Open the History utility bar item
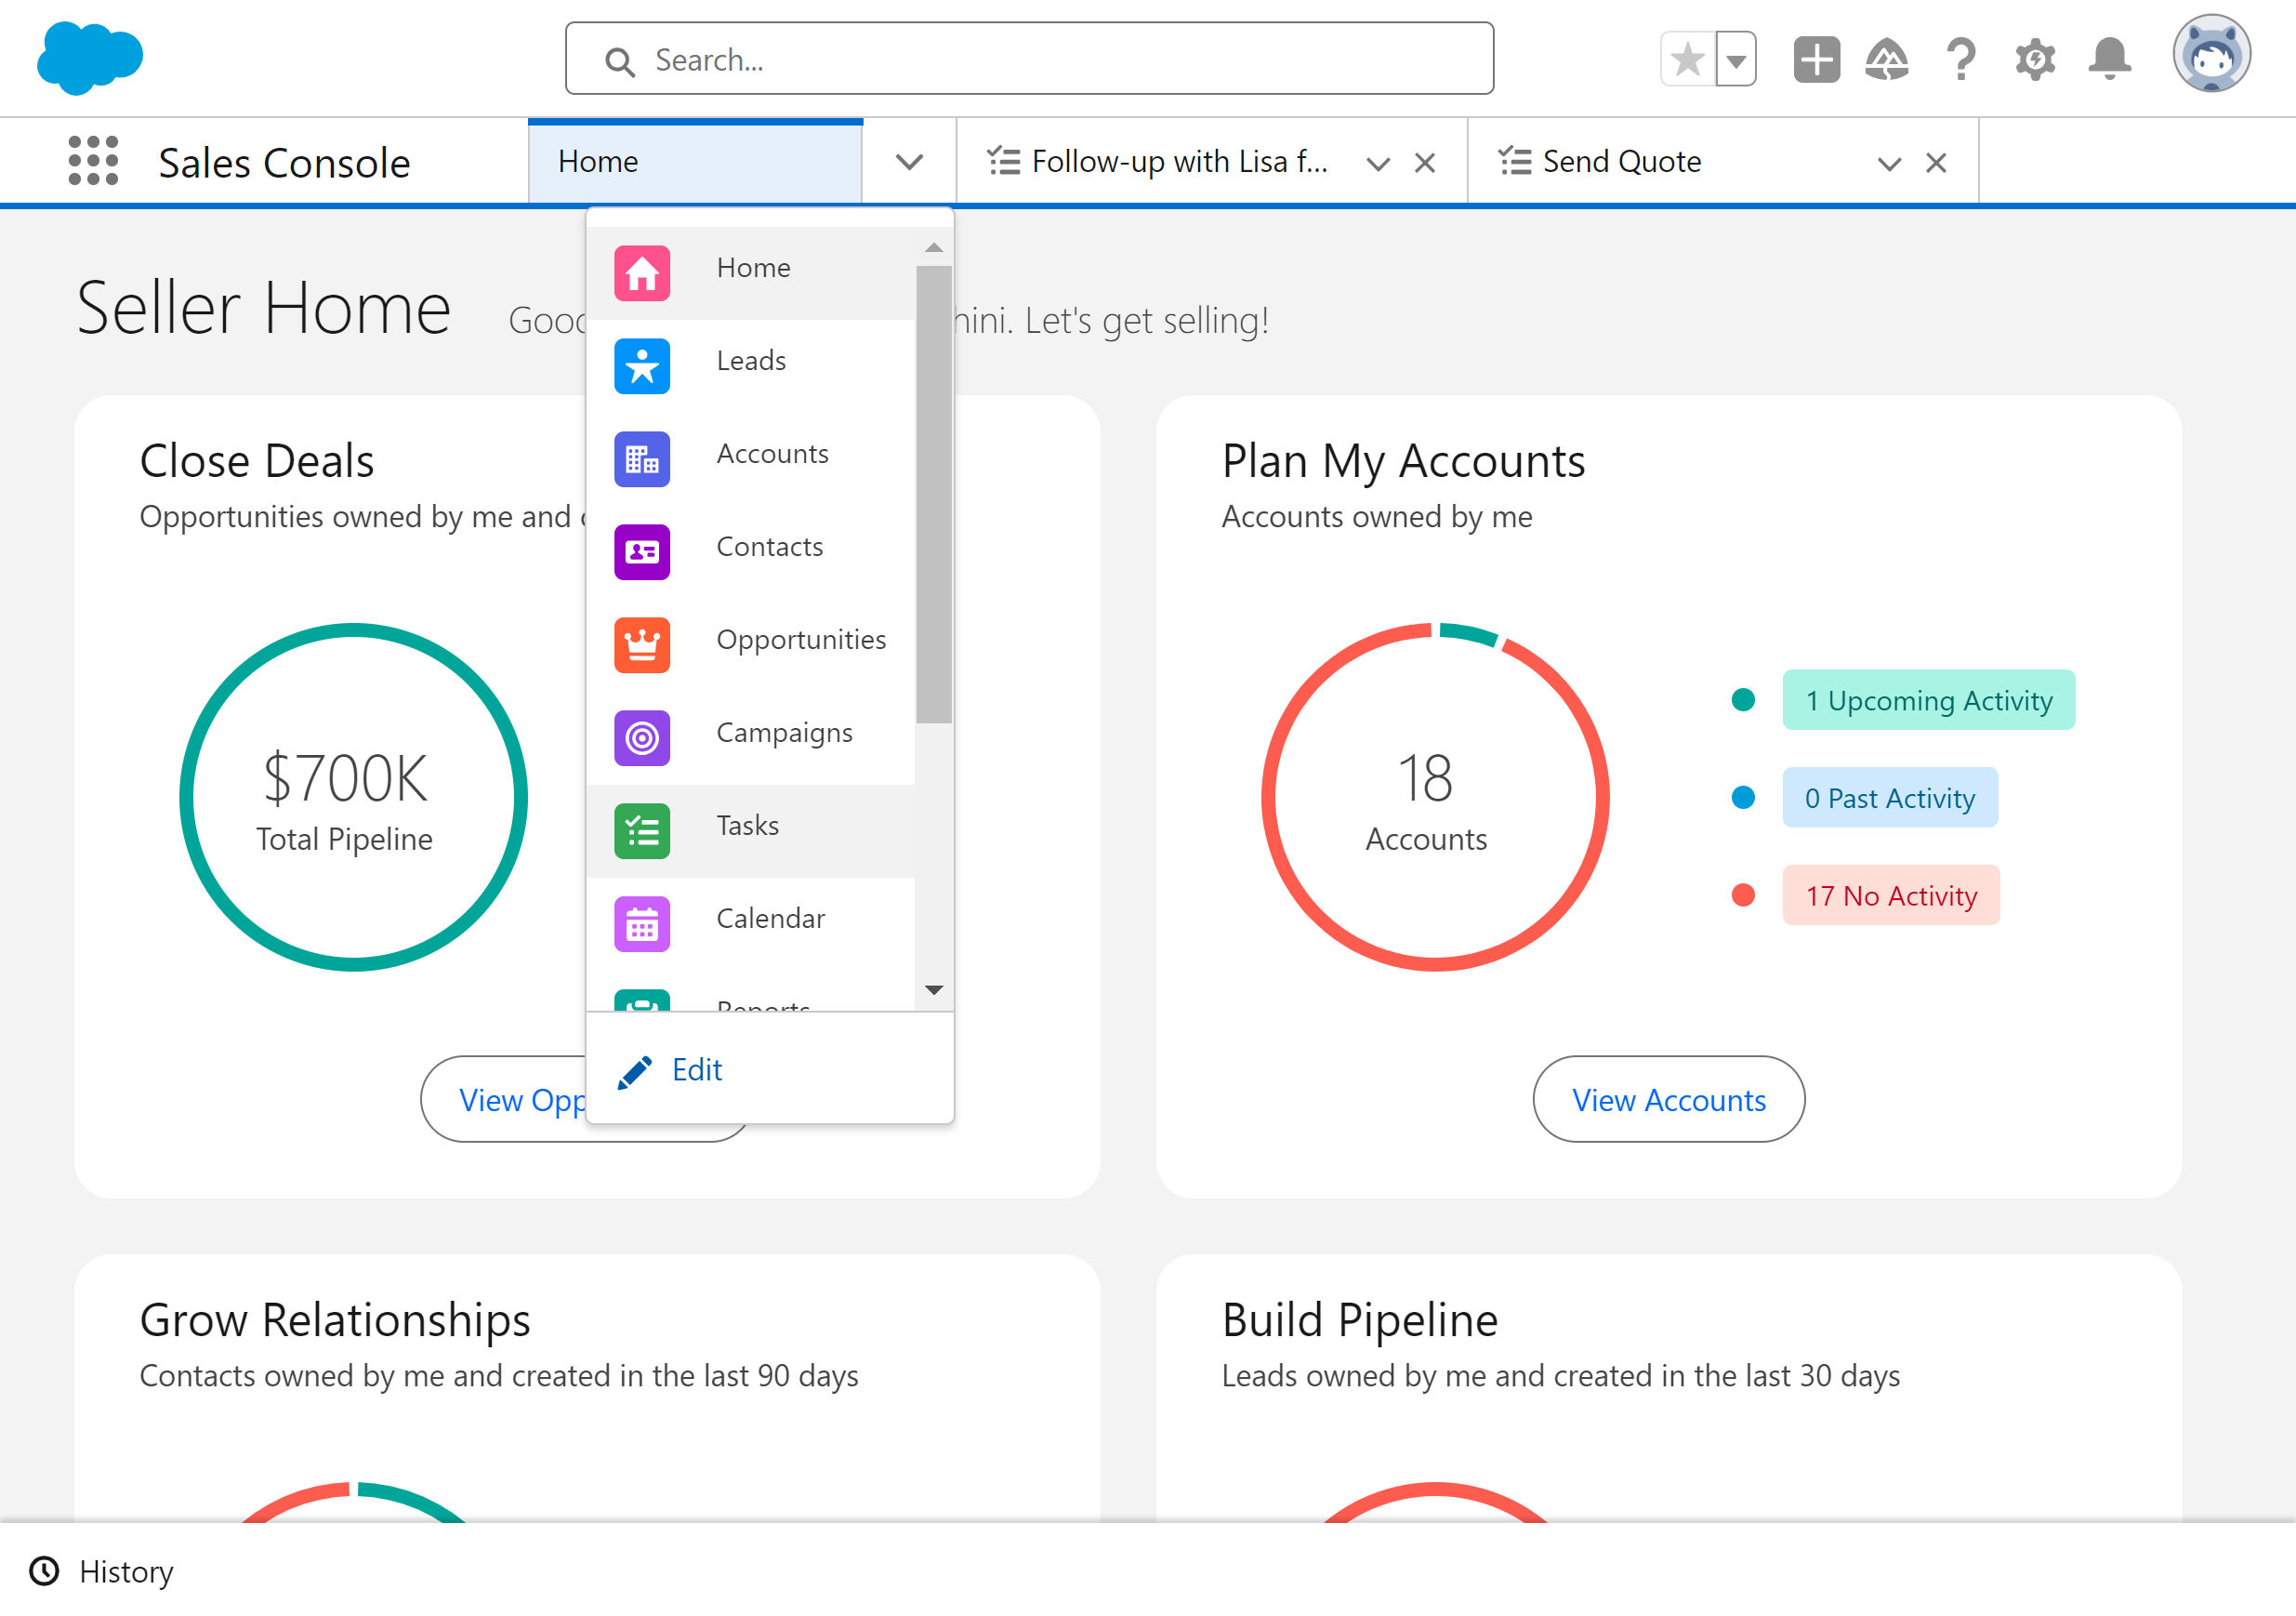 pos(102,1571)
